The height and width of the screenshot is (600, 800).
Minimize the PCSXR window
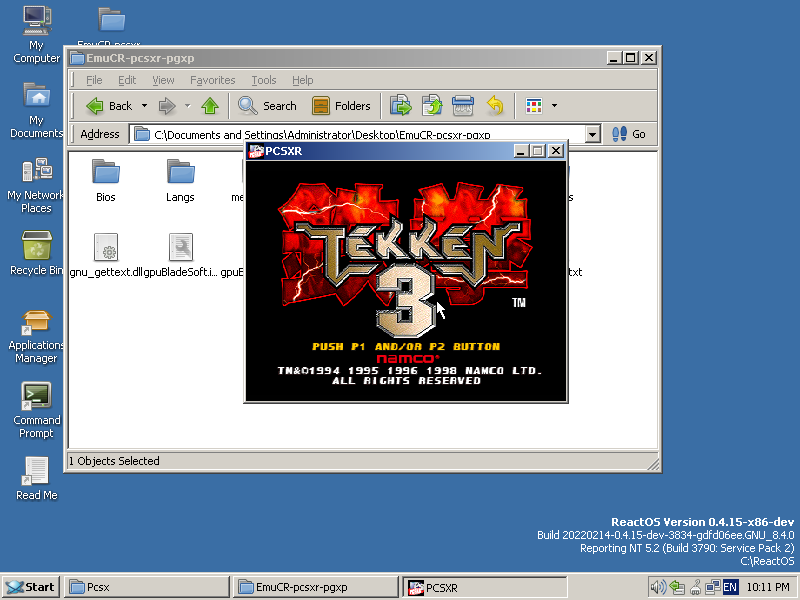coord(520,151)
